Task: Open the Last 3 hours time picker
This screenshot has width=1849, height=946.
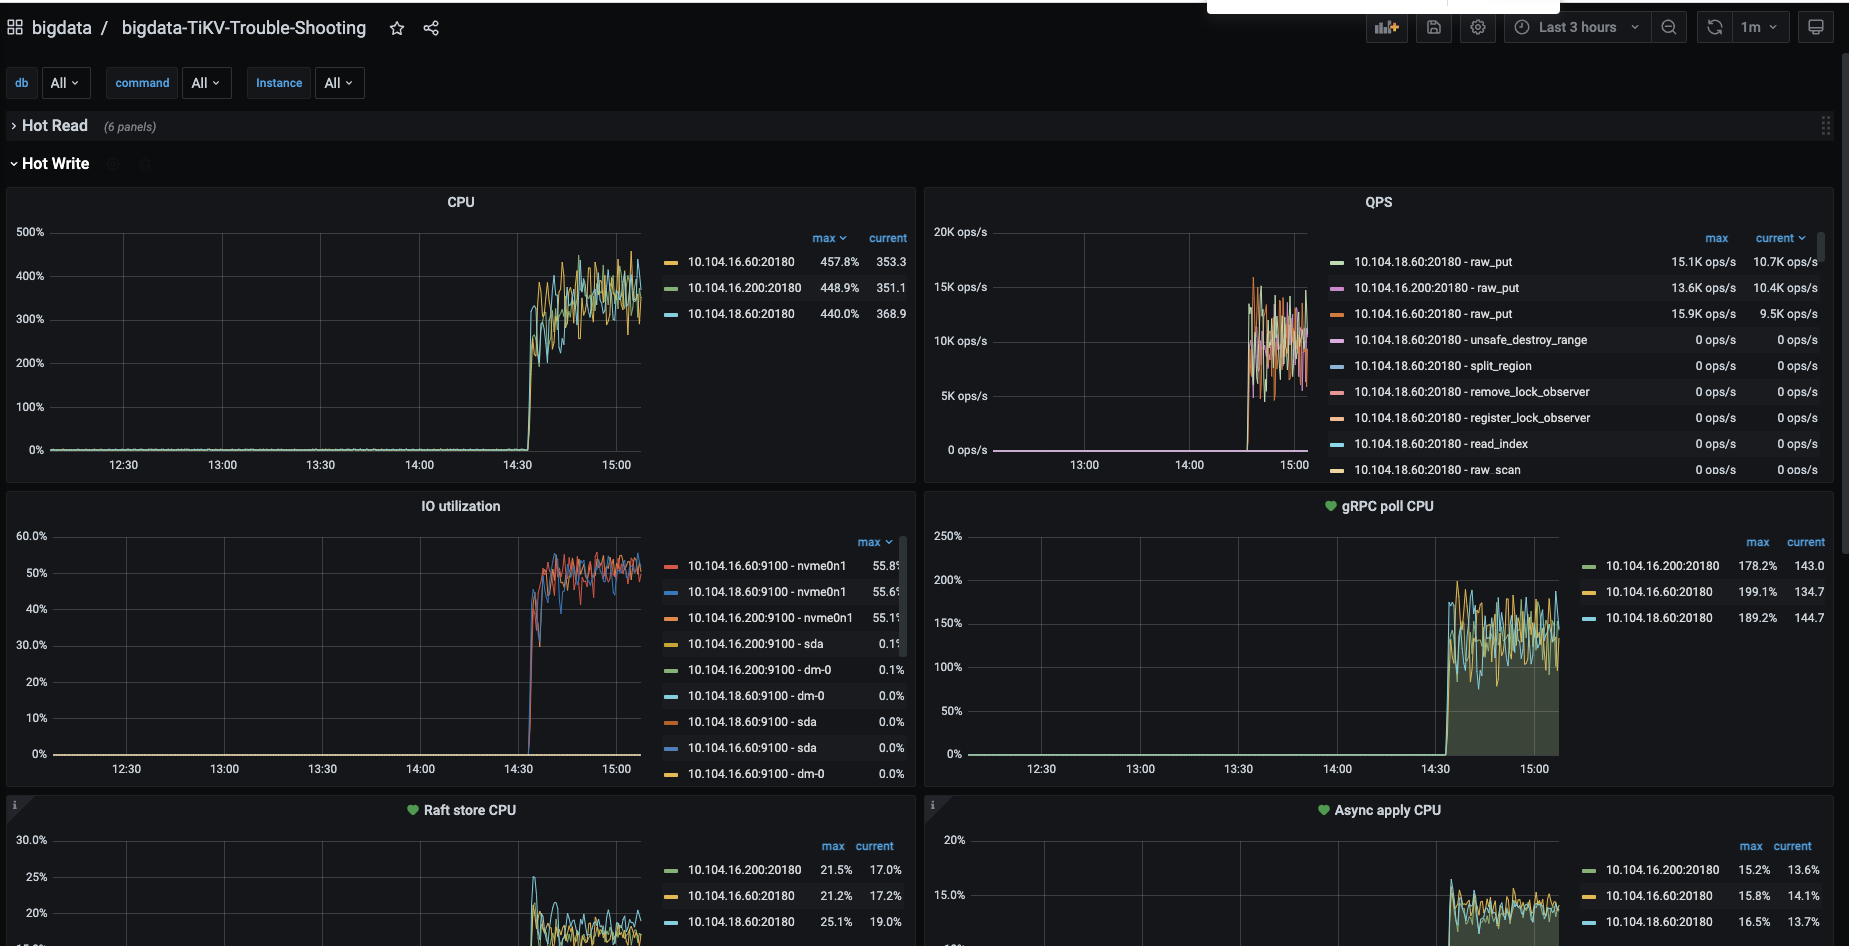Action: 1578,27
